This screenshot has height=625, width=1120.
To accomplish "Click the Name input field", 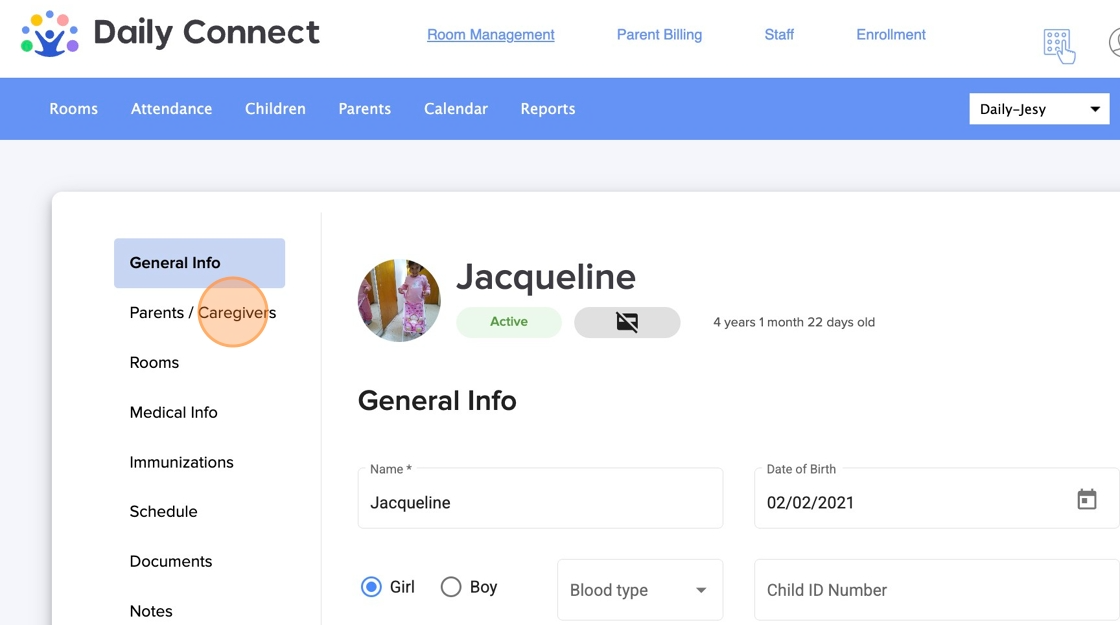I will point(540,499).
